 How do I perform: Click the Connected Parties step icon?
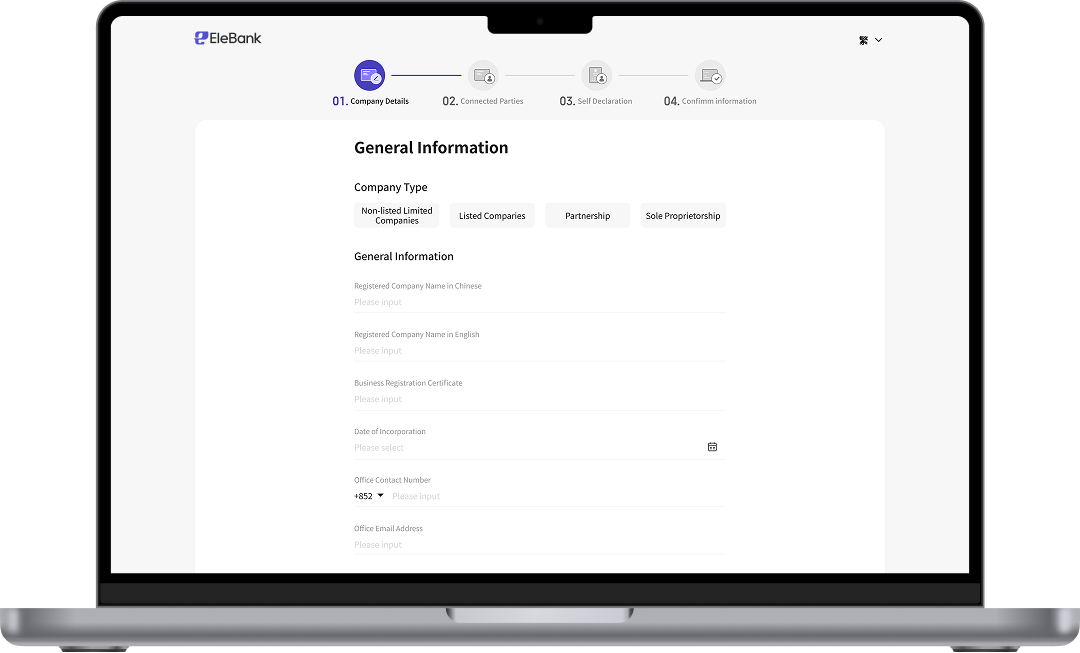coord(483,76)
